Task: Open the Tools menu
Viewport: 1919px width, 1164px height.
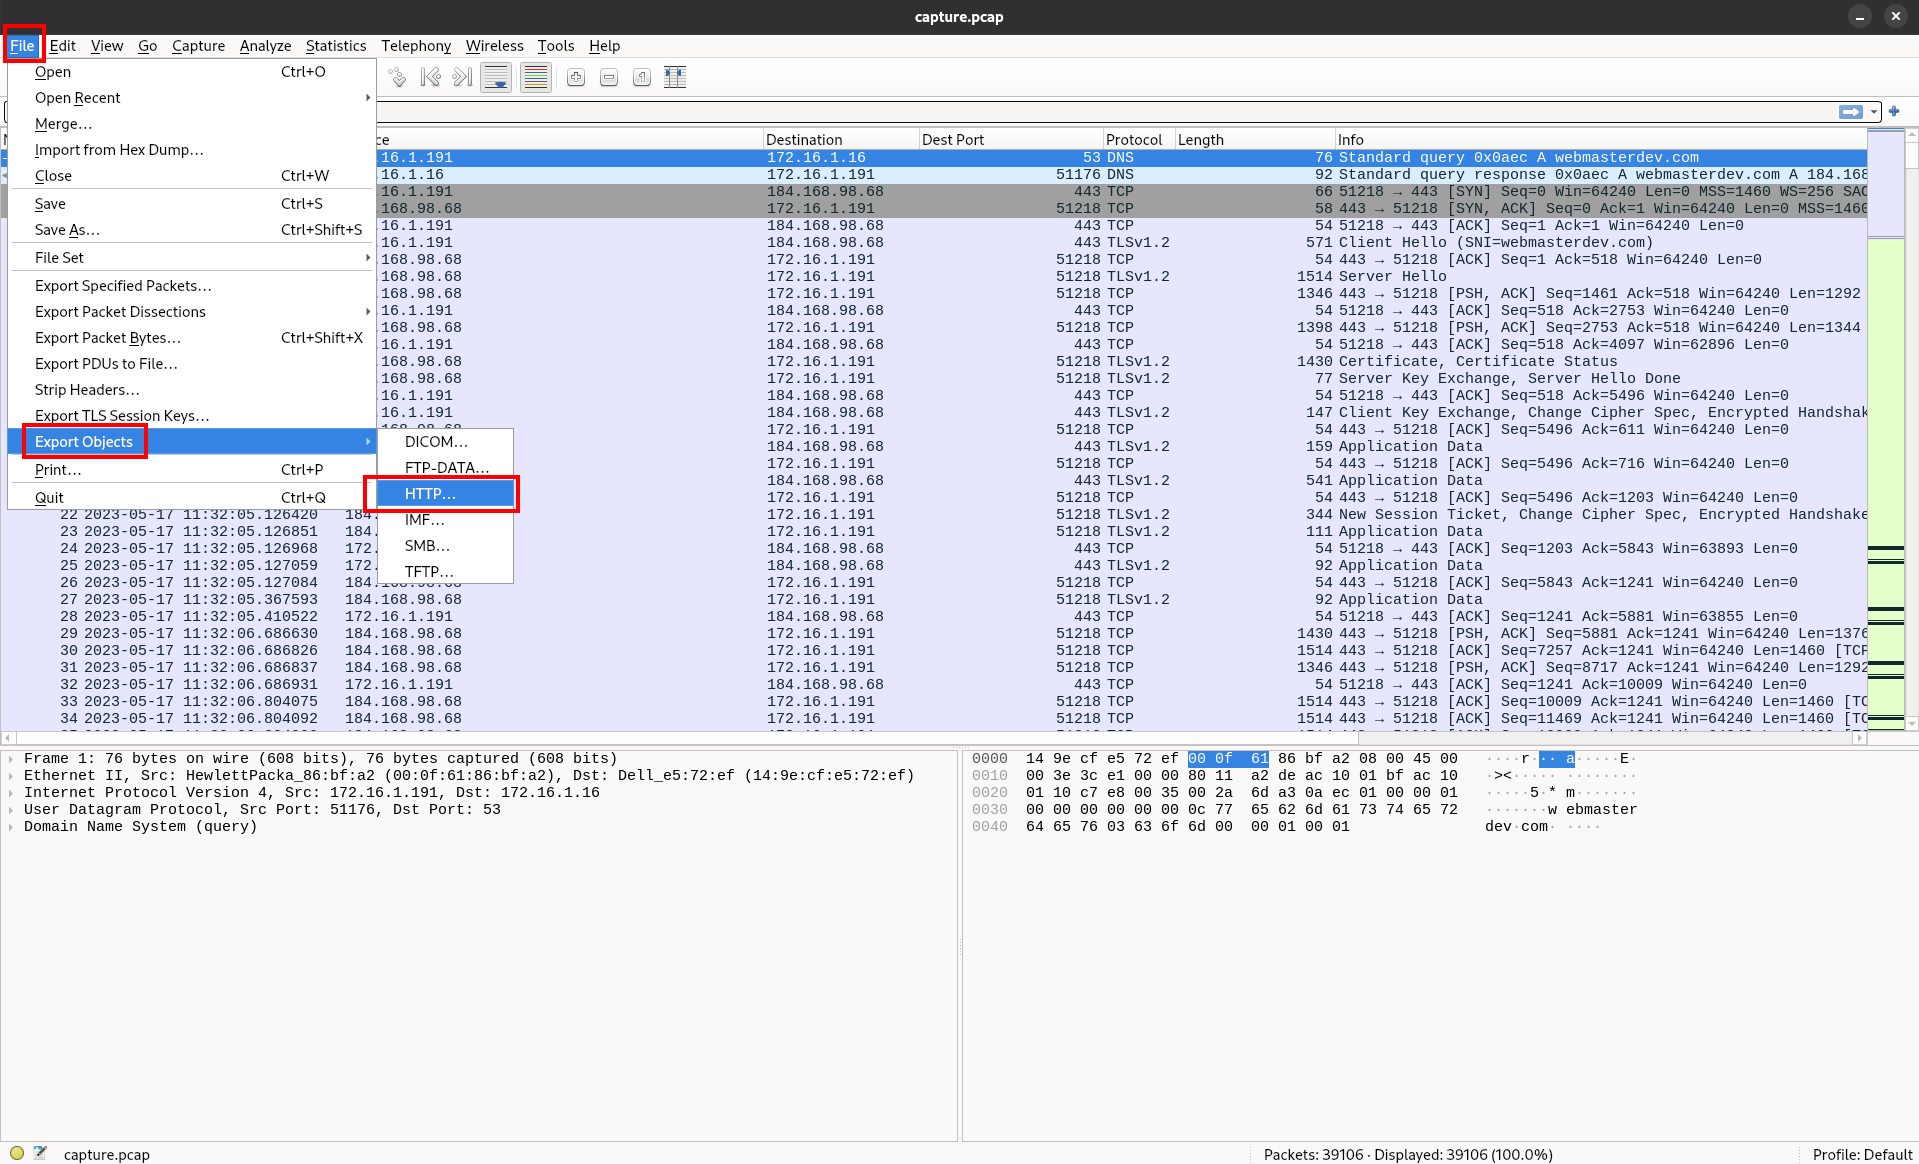Action: (x=556, y=45)
